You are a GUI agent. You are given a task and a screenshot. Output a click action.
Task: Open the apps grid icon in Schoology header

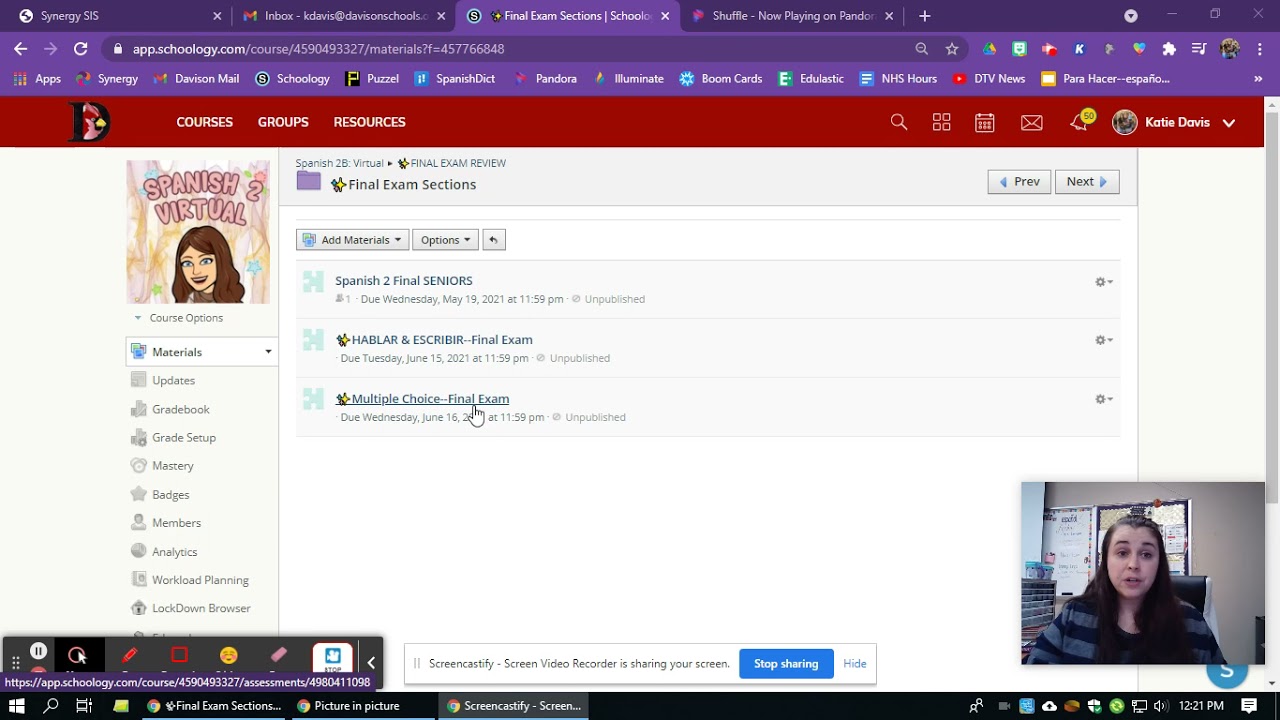tap(941, 122)
